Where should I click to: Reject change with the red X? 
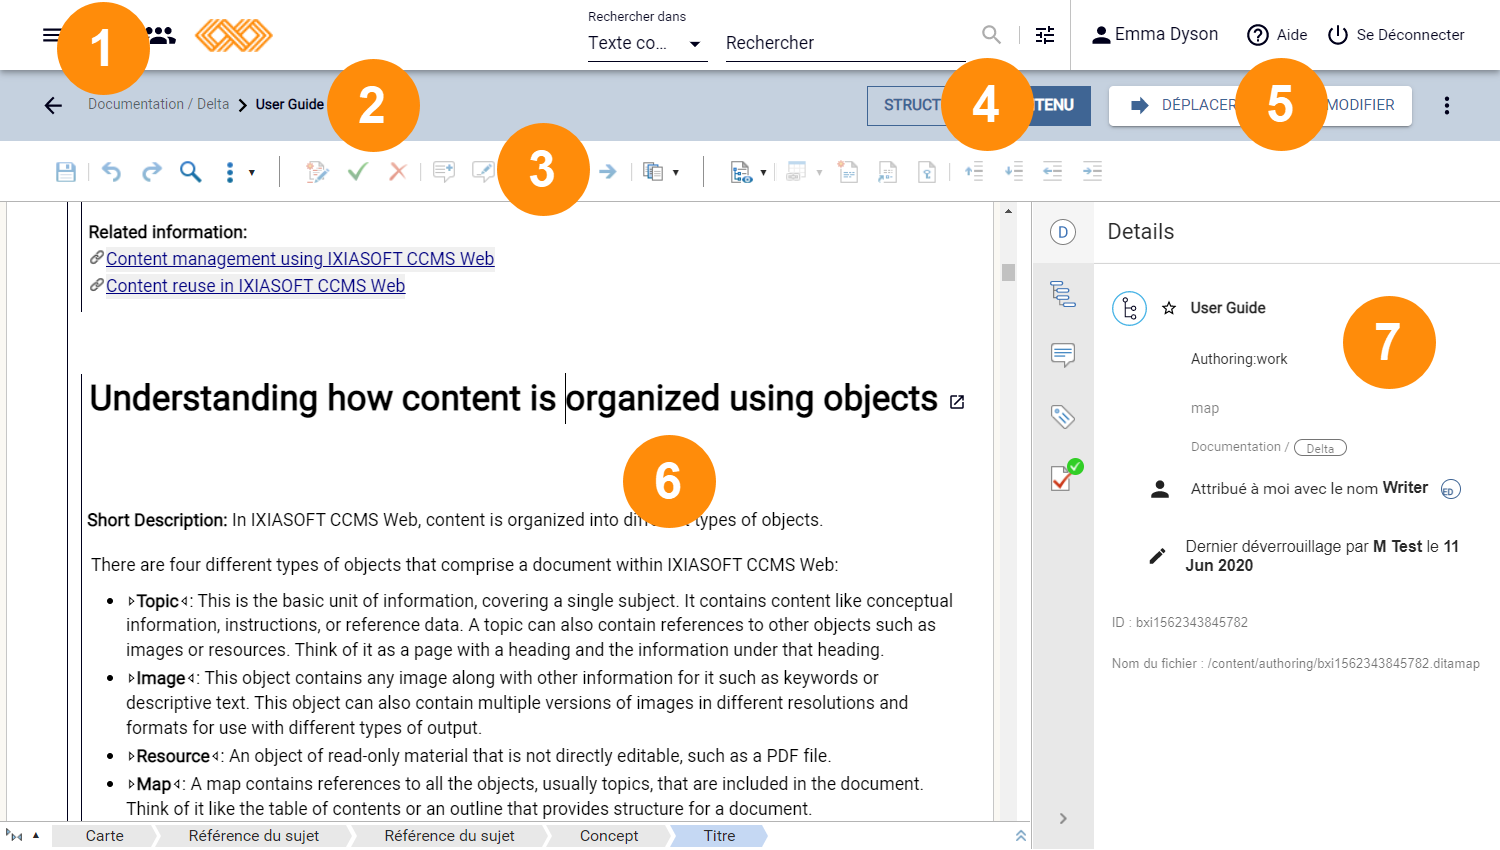click(397, 172)
